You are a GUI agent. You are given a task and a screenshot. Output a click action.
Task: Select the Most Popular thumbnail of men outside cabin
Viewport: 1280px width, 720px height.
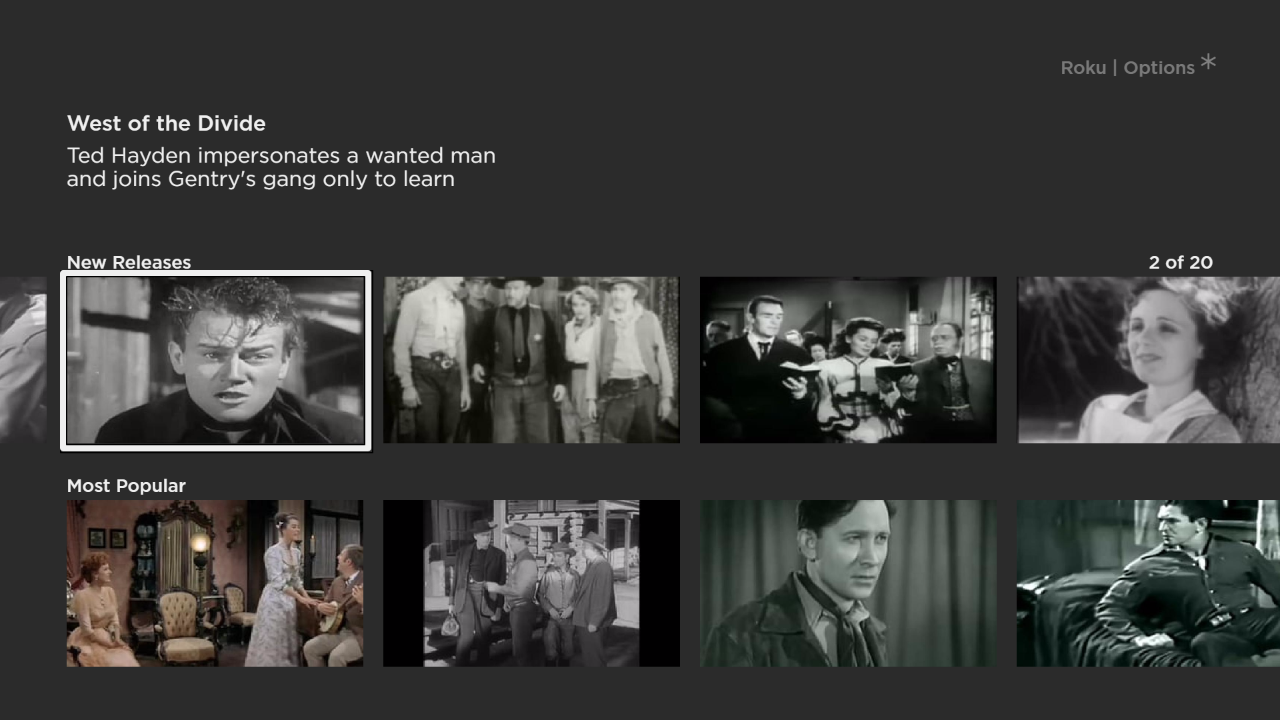(531, 583)
